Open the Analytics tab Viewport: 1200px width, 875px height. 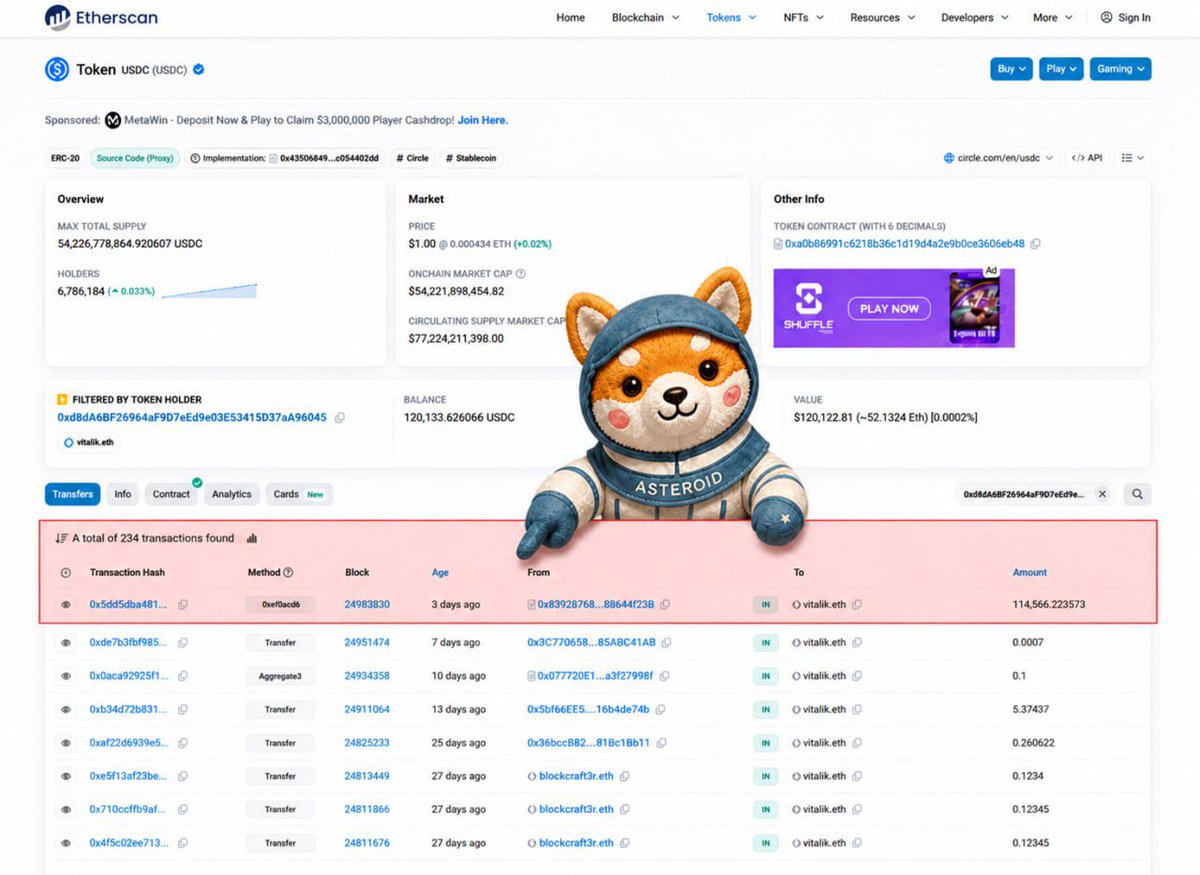pyautogui.click(x=232, y=494)
